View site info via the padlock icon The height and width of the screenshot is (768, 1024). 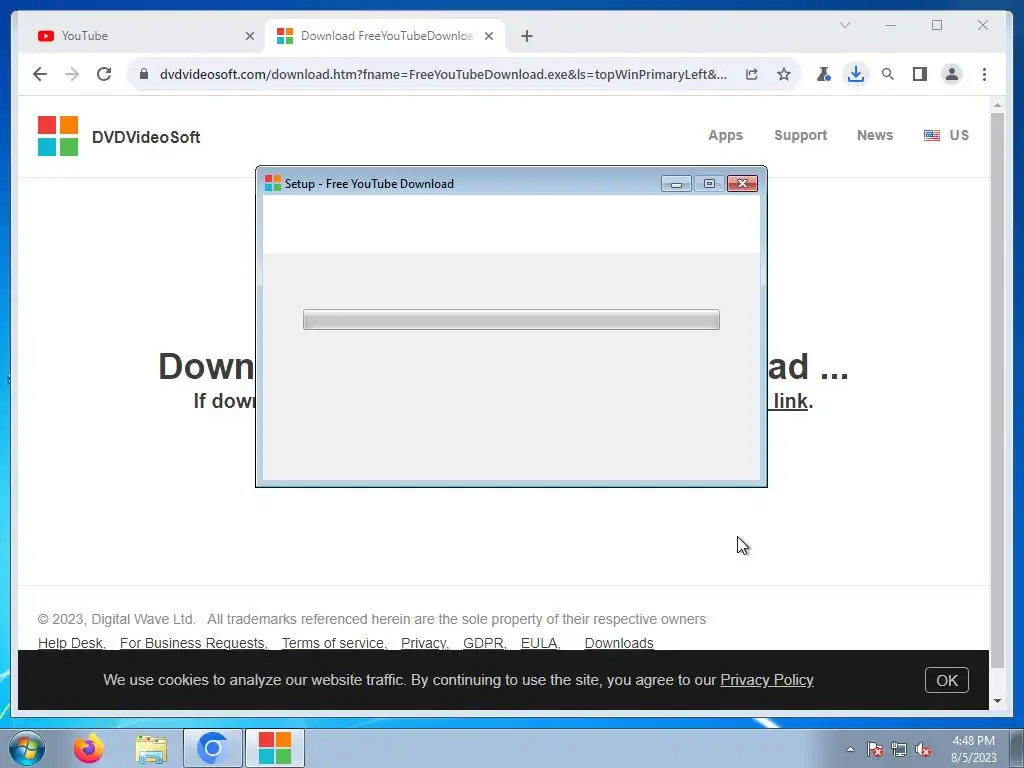click(x=144, y=74)
